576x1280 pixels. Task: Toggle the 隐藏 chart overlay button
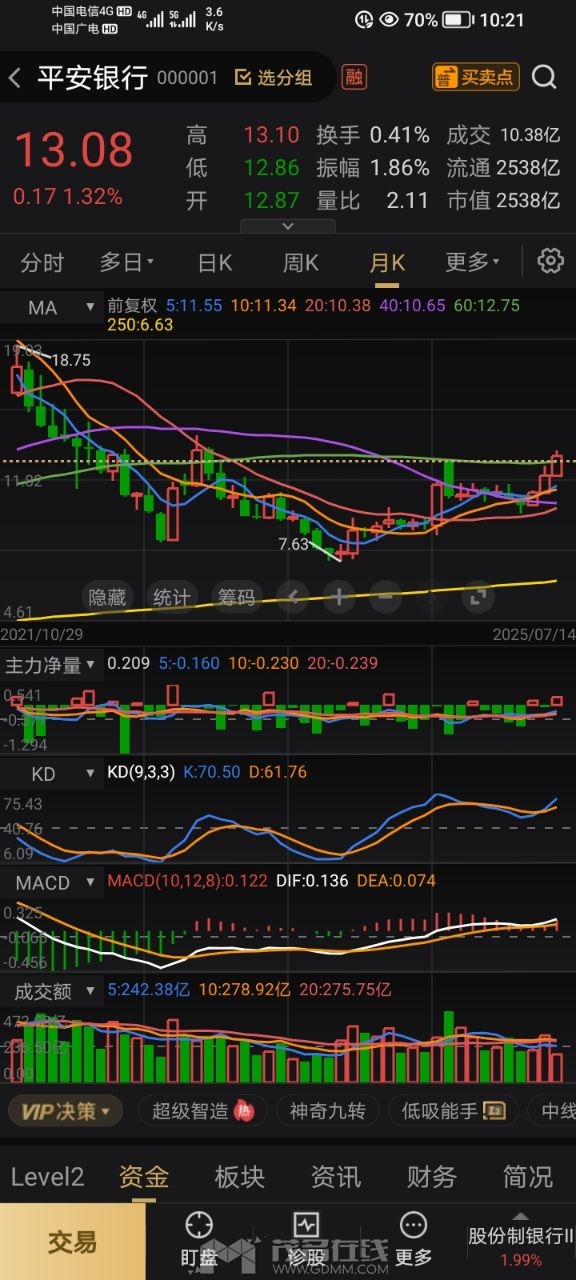click(x=108, y=598)
